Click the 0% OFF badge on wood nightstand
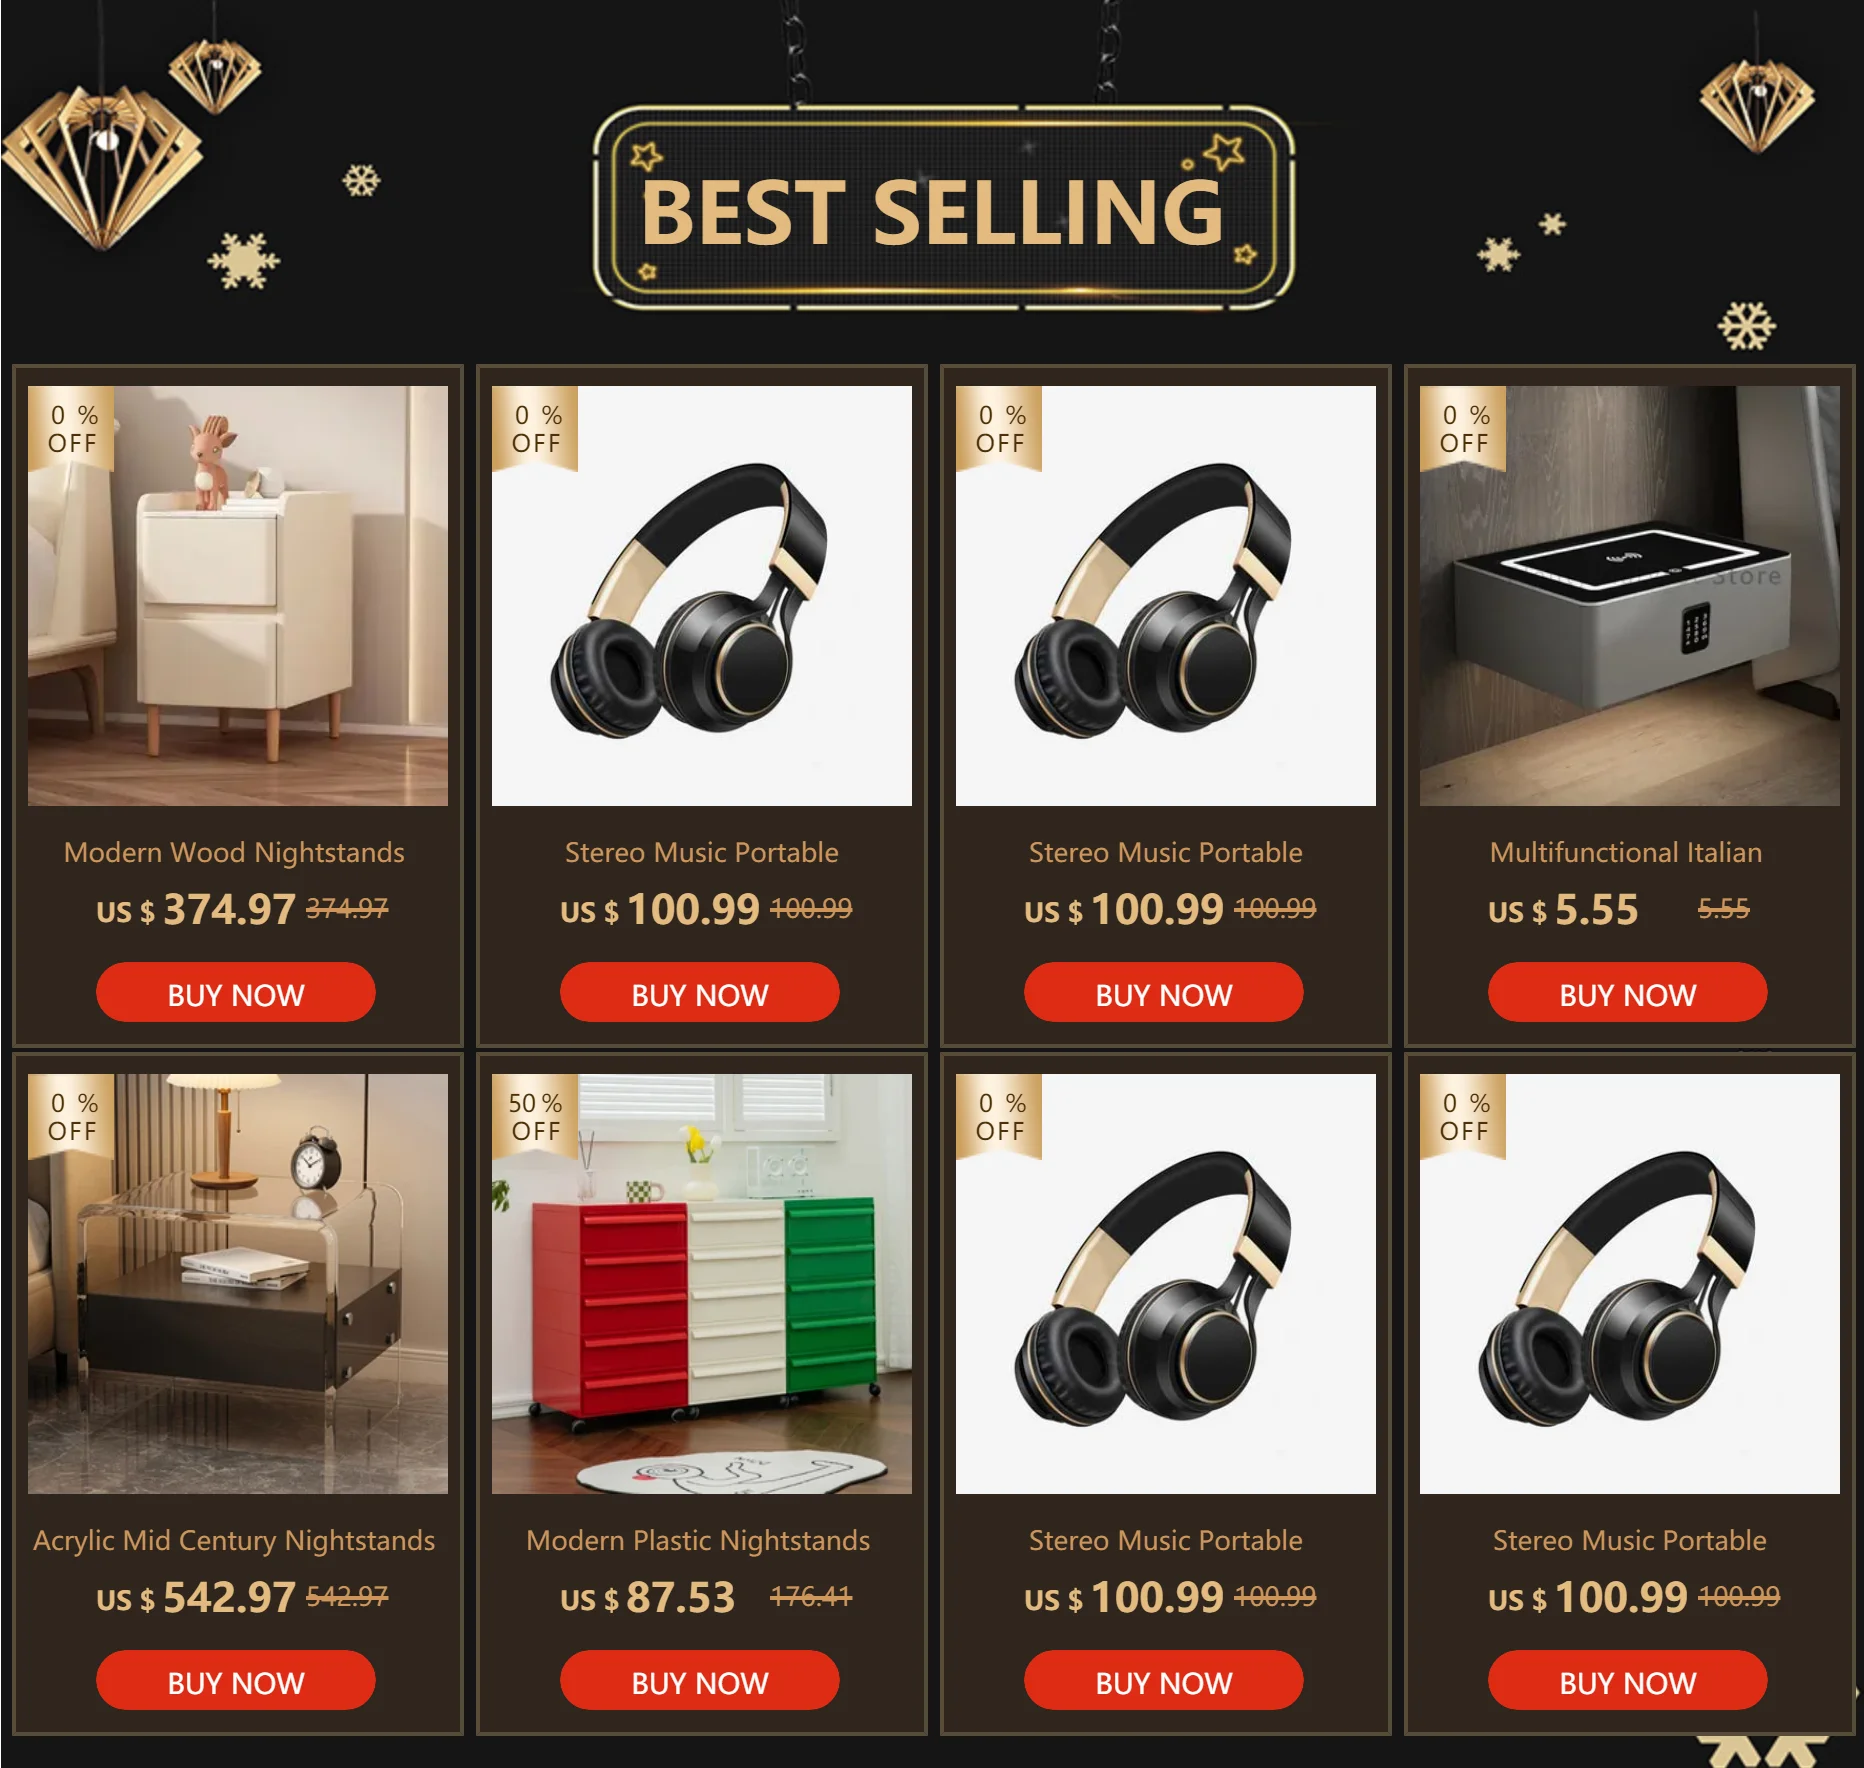The image size is (1864, 1768). (72, 429)
